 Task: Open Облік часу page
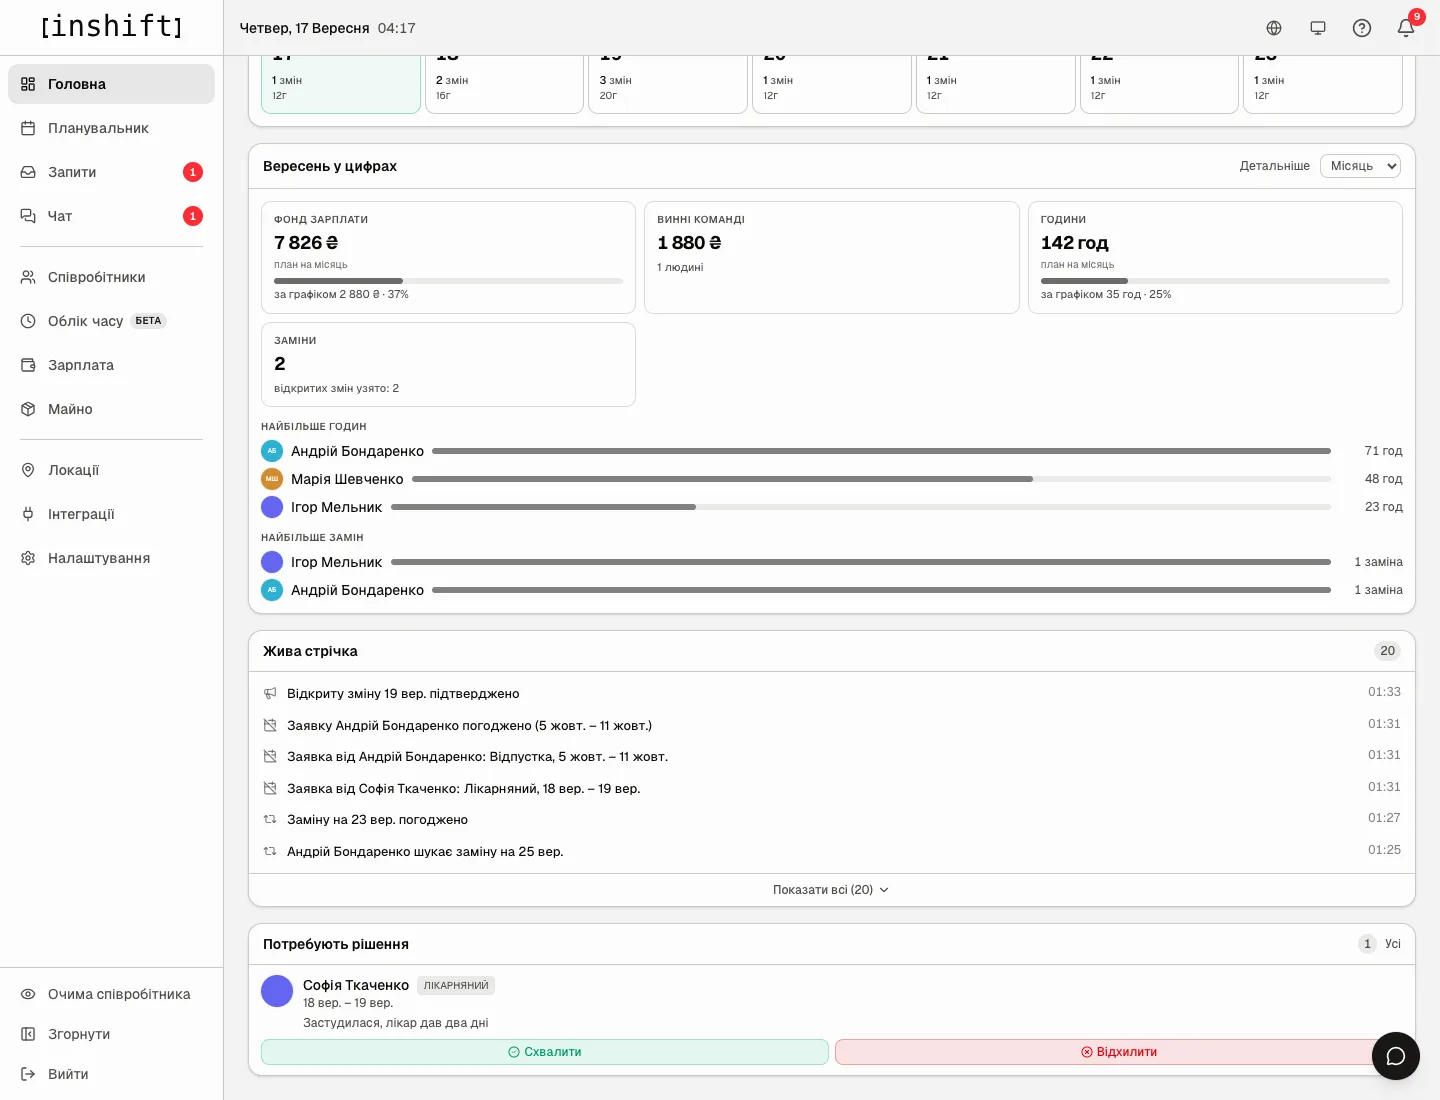point(111,321)
